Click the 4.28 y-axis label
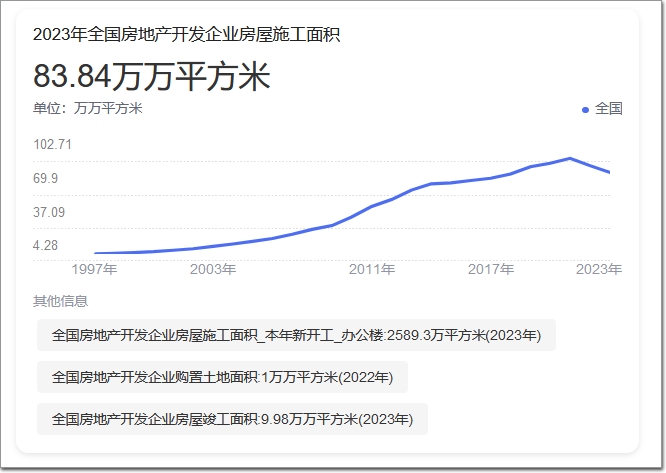Screen dimensions: 666x473 [x=47, y=245]
